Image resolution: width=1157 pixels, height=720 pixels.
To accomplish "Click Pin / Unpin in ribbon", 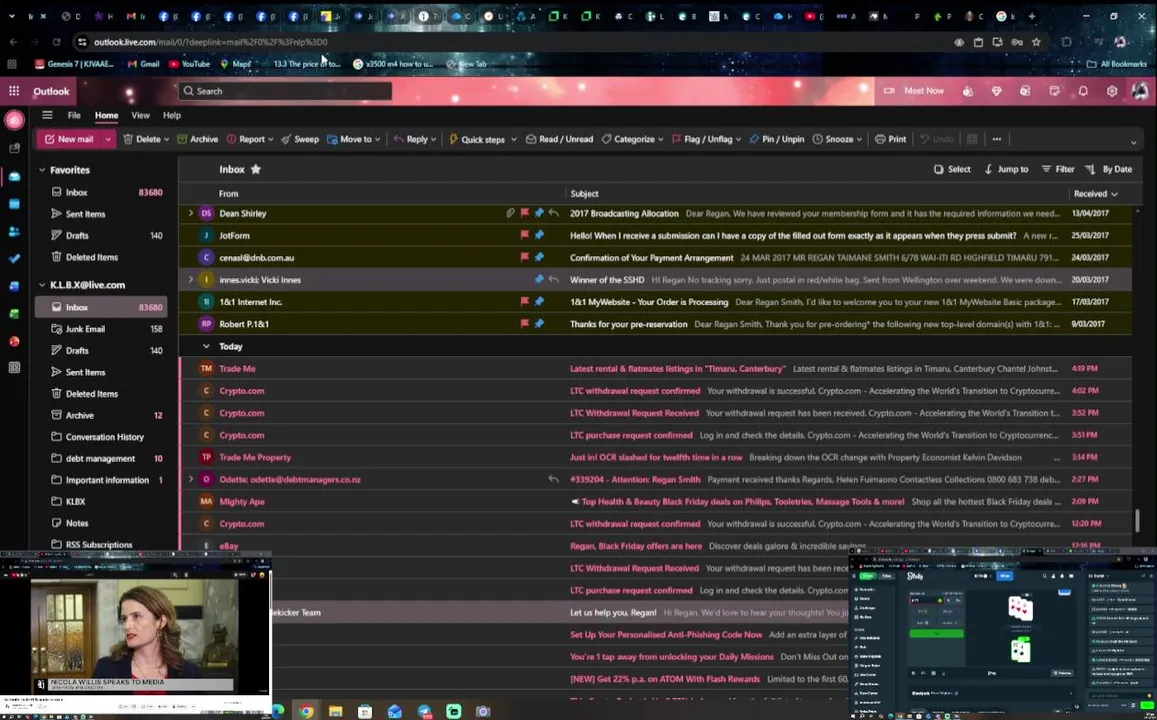I will pyautogui.click(x=776, y=139).
